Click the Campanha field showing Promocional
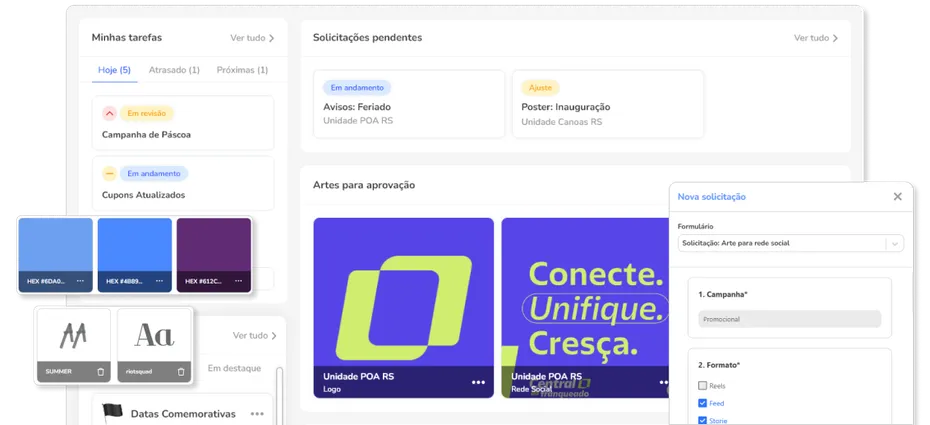The height and width of the screenshot is (425, 930). tap(789, 319)
